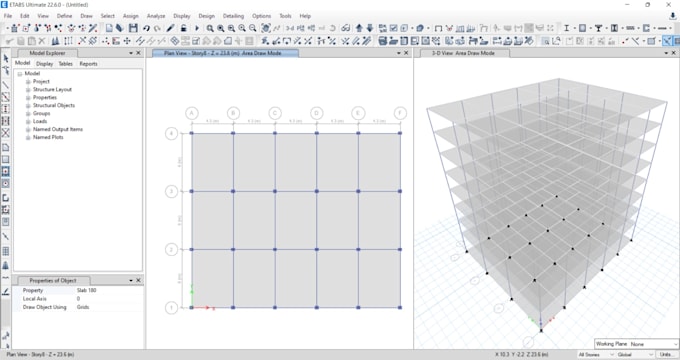680x360 pixels.
Task: Expand the Groups tree node
Action: 28,113
